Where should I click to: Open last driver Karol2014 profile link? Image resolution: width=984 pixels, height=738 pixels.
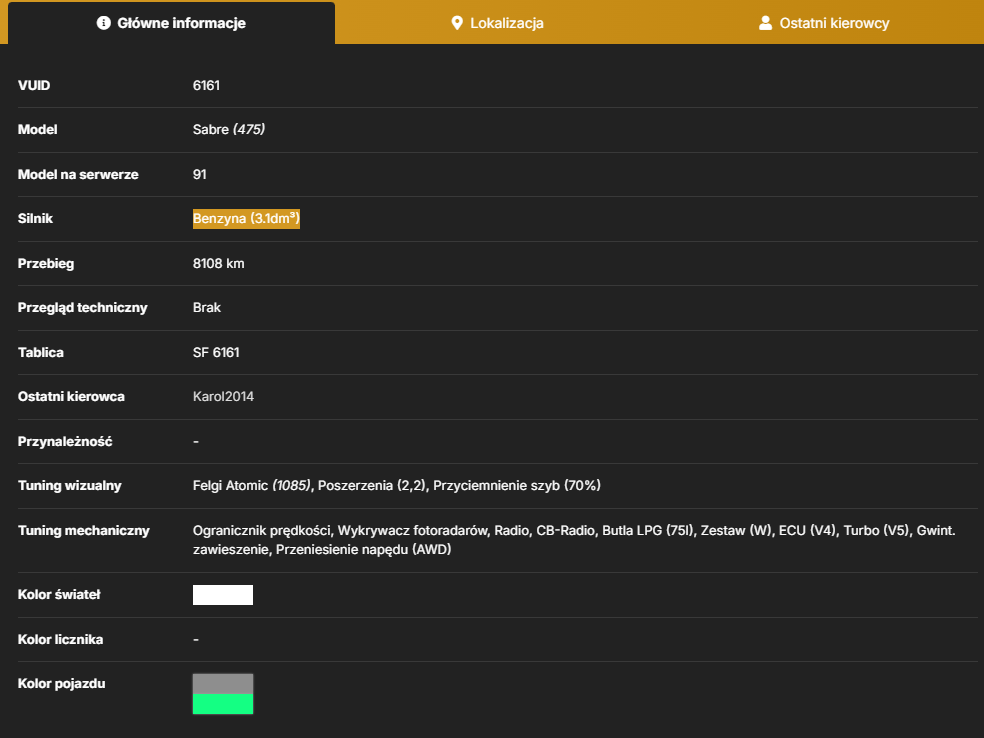click(x=223, y=397)
